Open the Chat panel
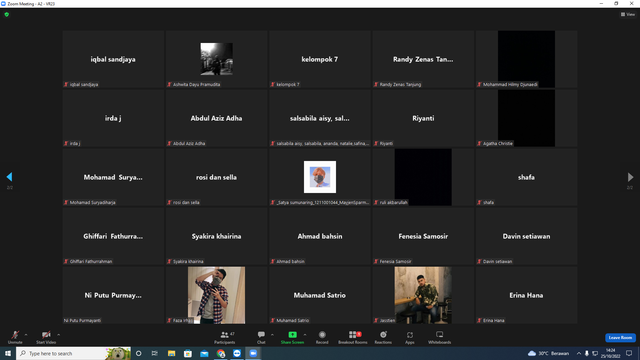The width and height of the screenshot is (640, 360). click(x=261, y=337)
